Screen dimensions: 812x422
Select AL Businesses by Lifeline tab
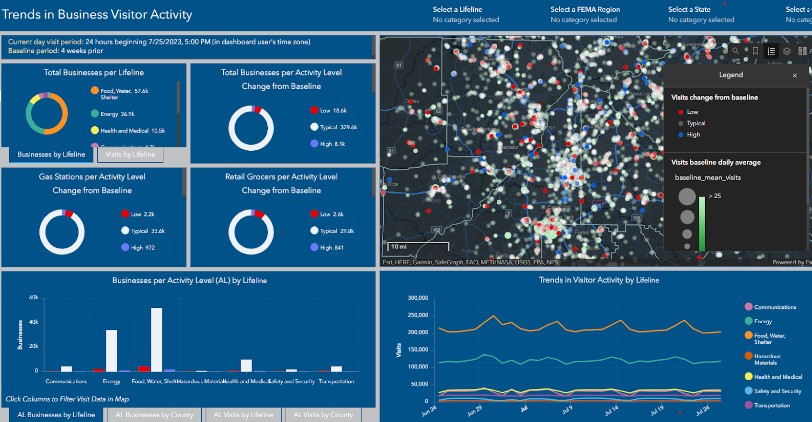[56, 415]
